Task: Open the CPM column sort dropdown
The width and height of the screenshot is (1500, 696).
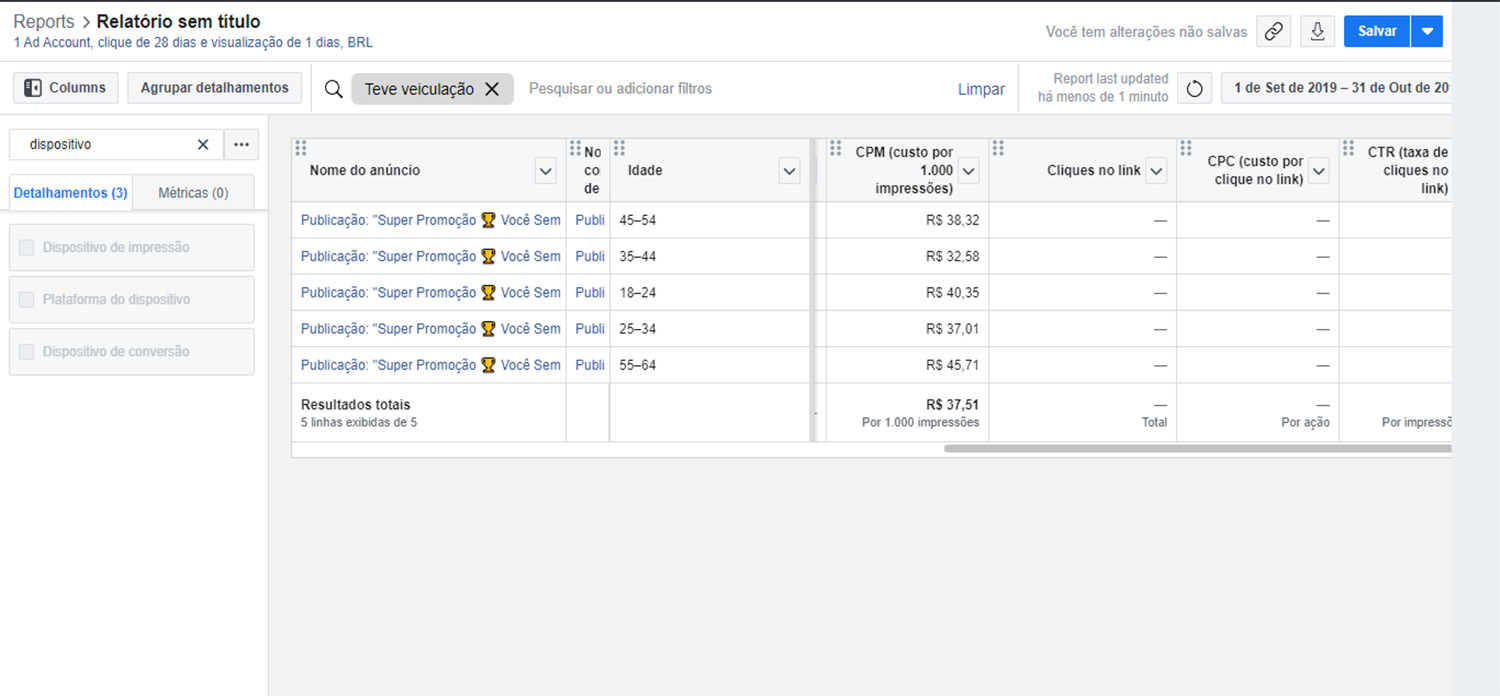Action: [968, 171]
